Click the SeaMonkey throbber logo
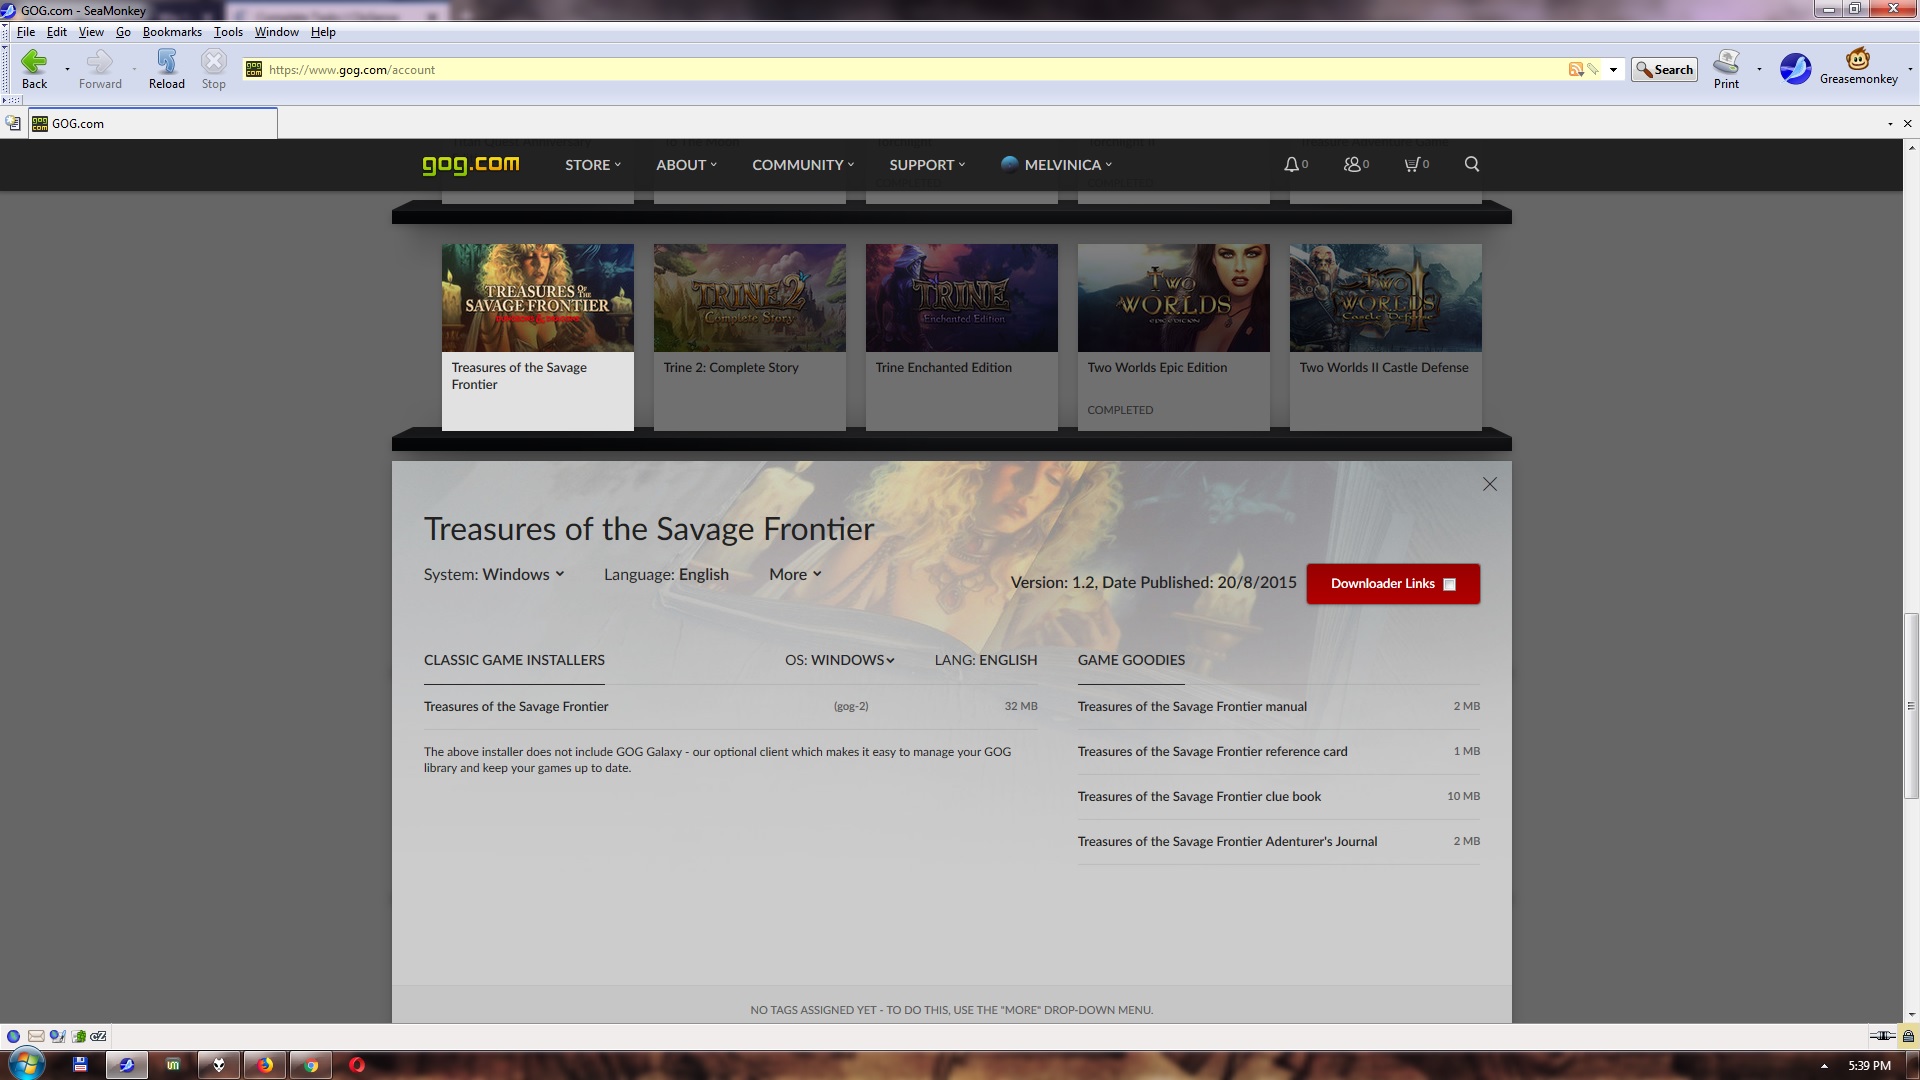The height and width of the screenshot is (1080, 1920). (x=1795, y=69)
